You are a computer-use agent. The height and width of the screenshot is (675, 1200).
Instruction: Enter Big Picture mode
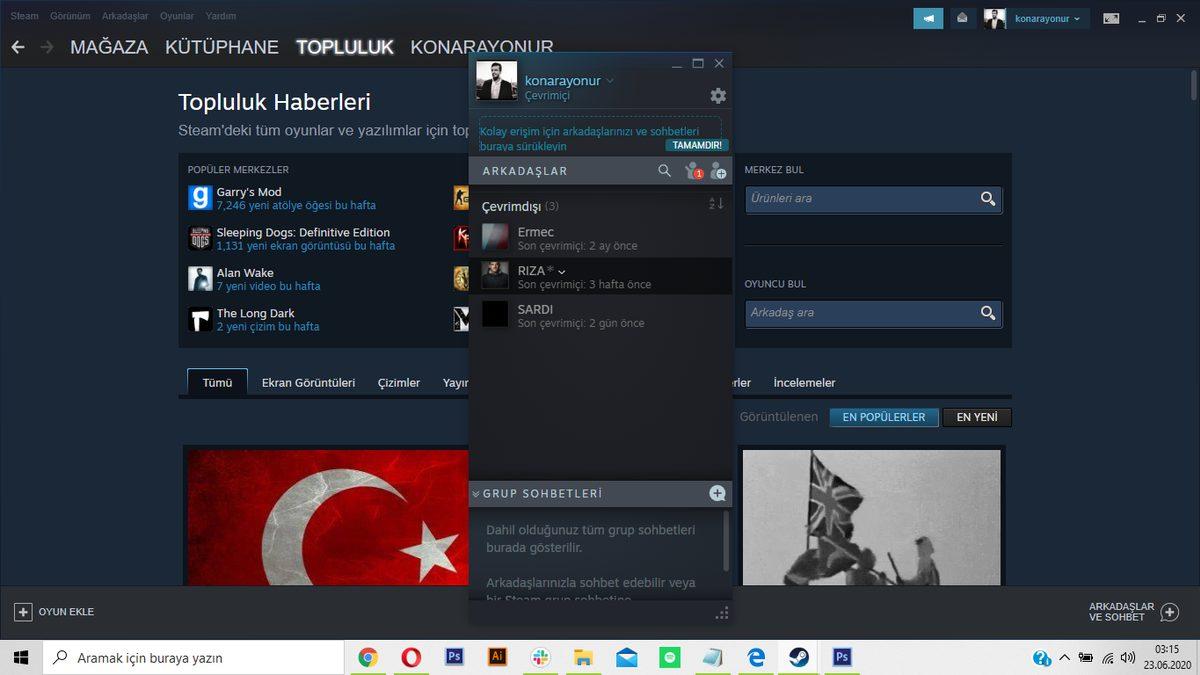(1110, 17)
